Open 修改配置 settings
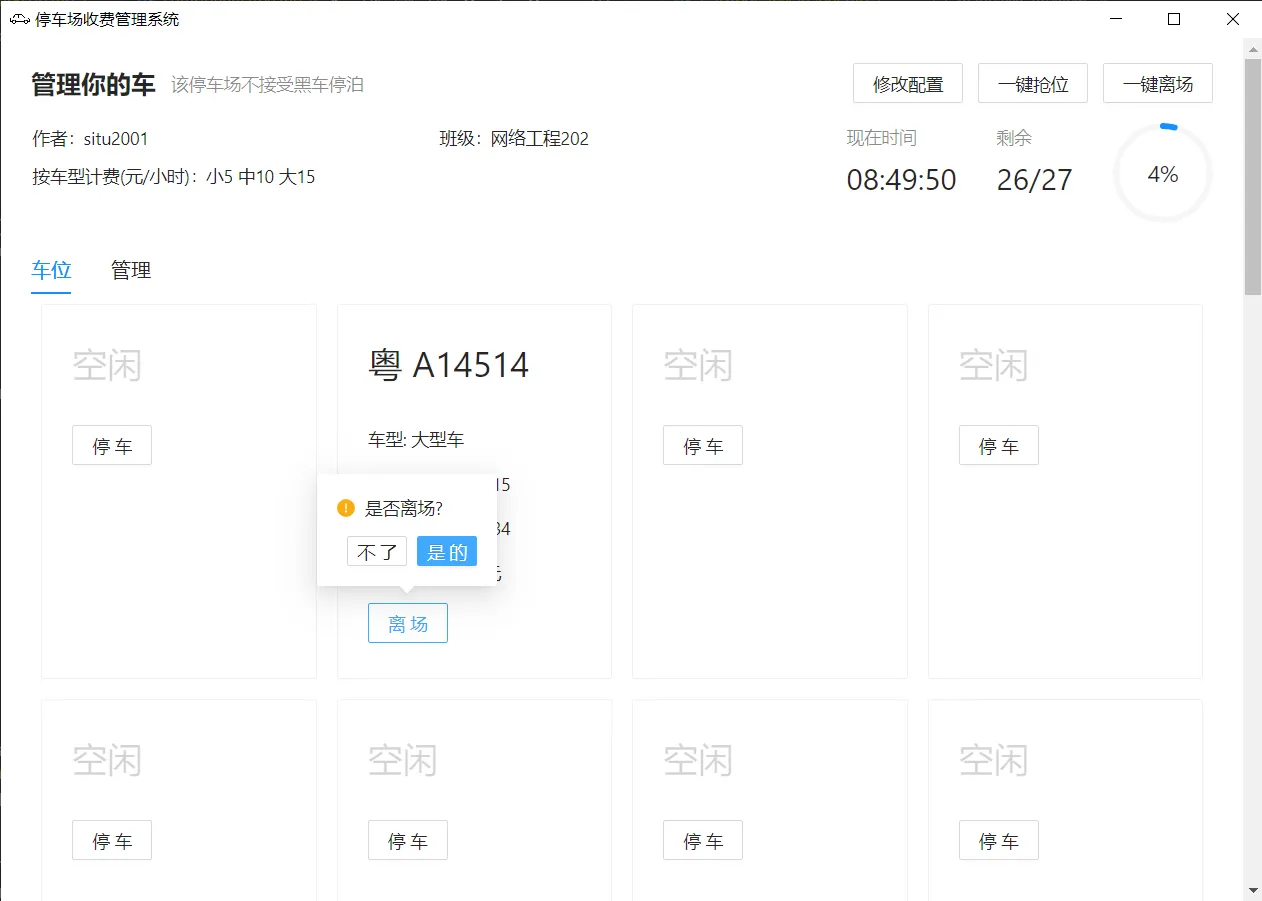 [x=908, y=84]
